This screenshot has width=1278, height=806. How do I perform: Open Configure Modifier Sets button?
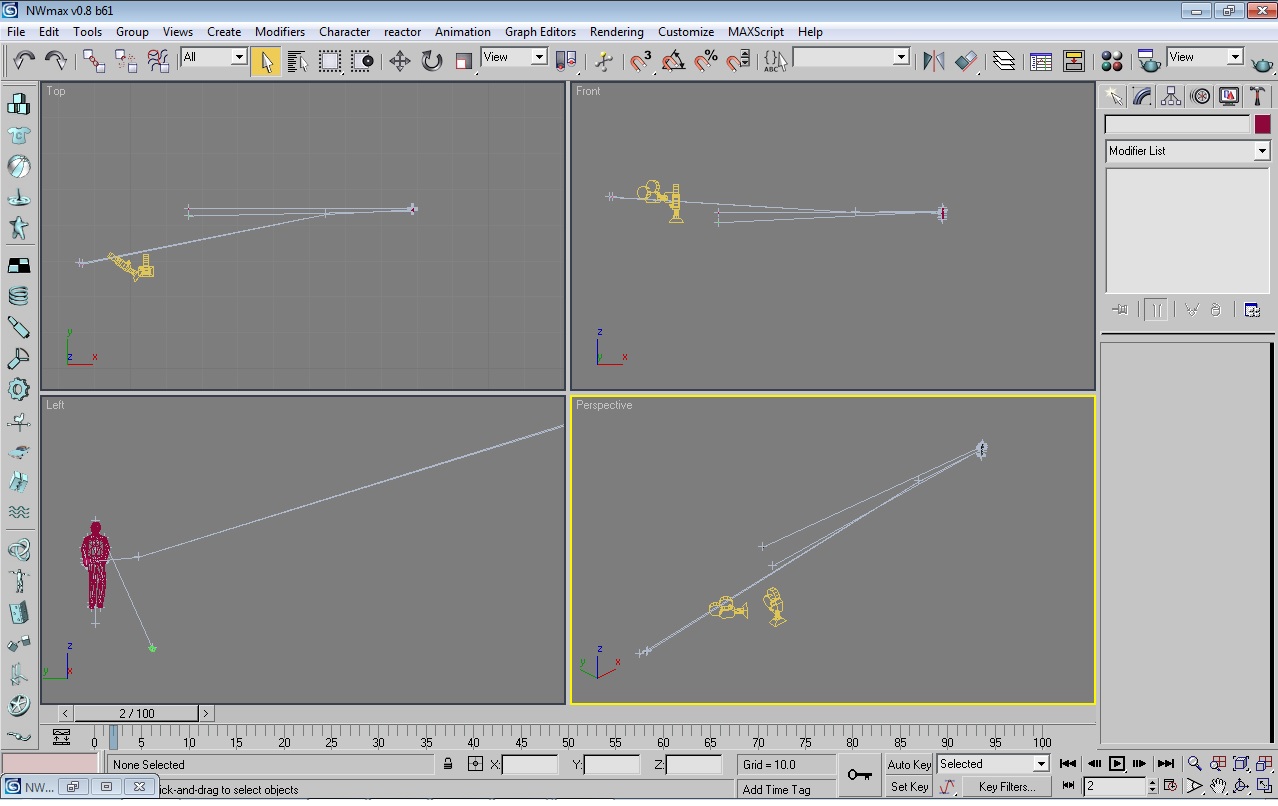1252,310
